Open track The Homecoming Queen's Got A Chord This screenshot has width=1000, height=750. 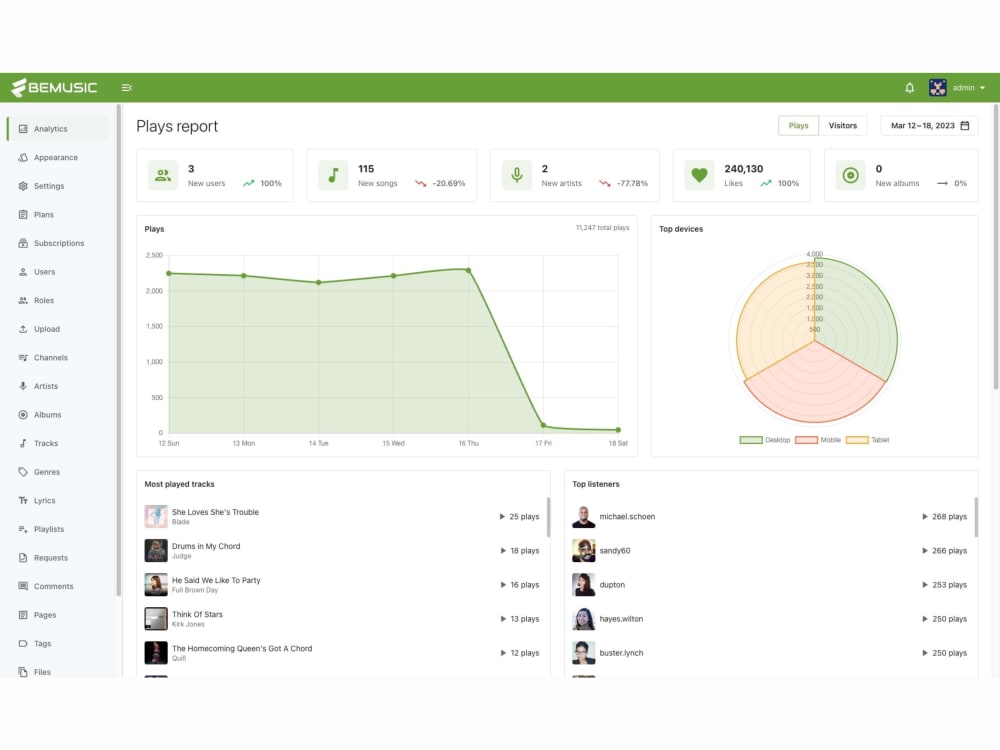click(242, 649)
